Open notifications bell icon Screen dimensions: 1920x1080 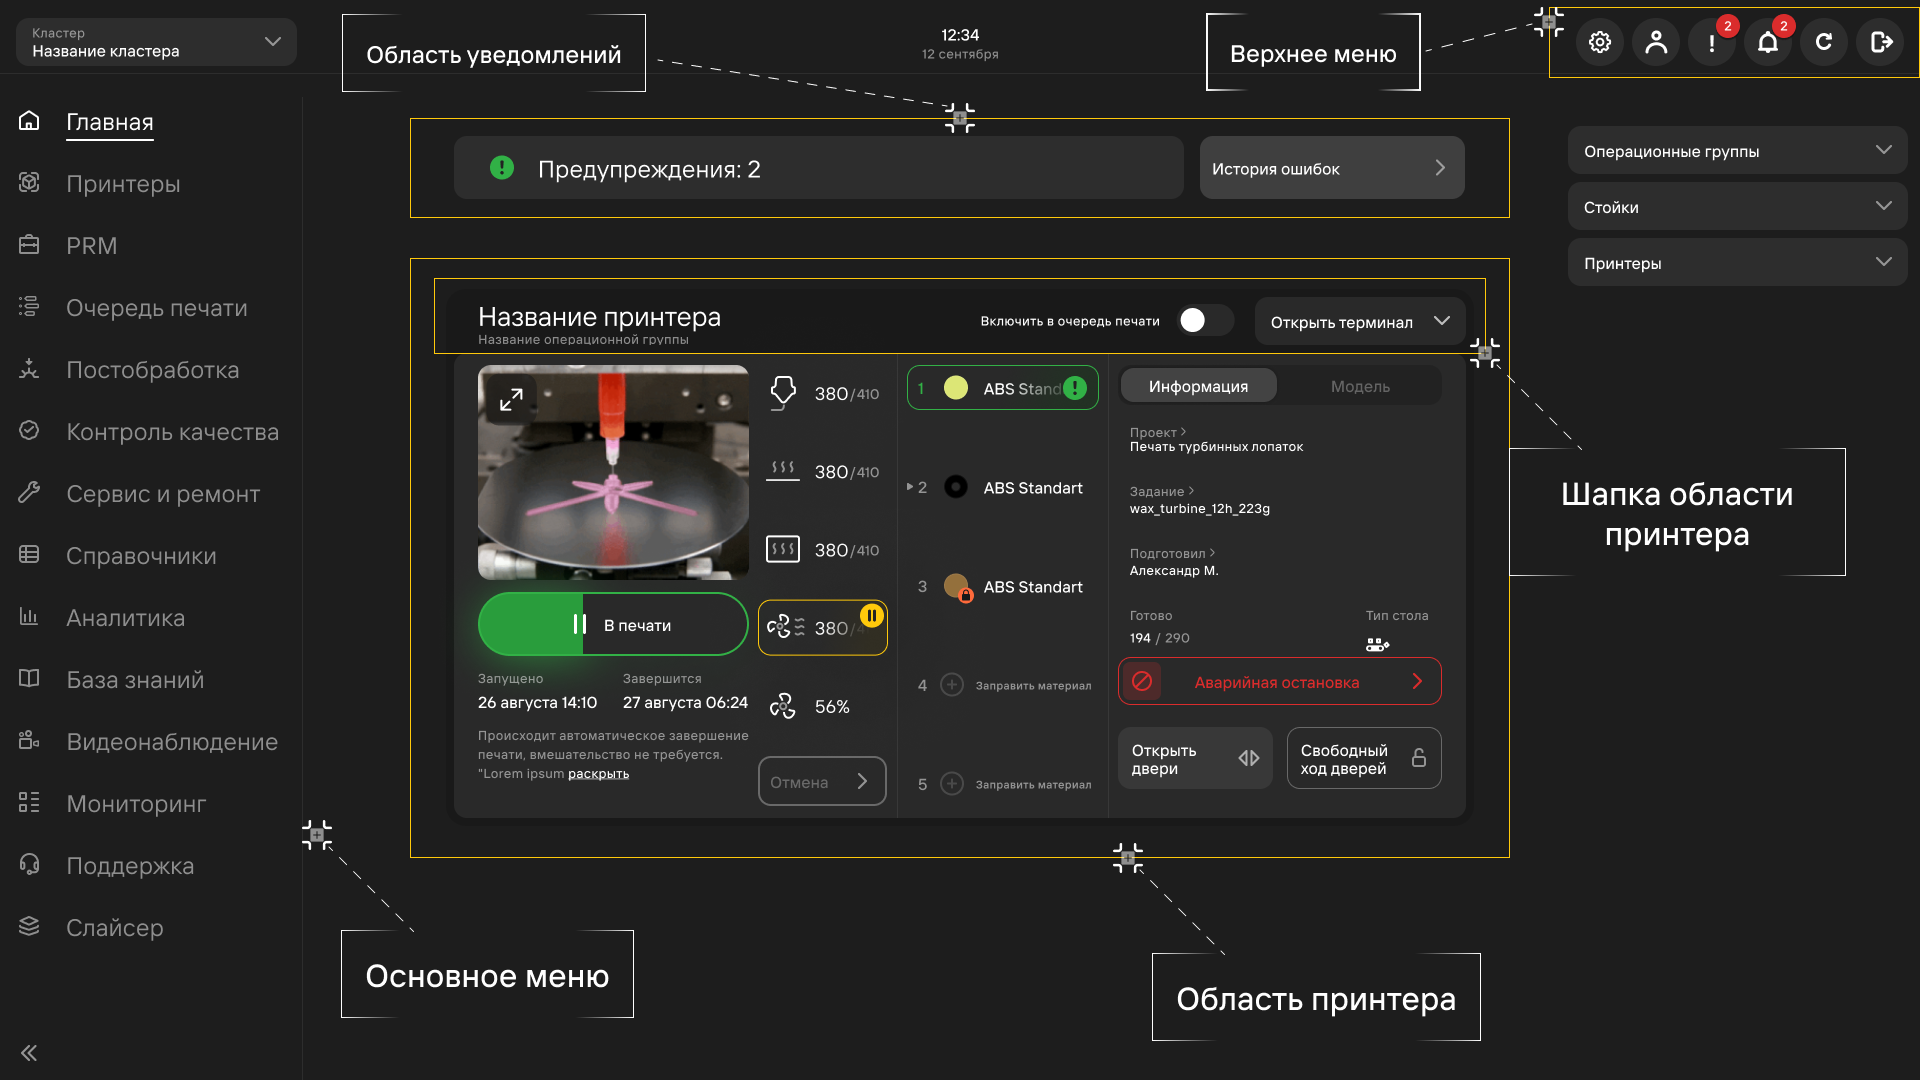pyautogui.click(x=1768, y=42)
